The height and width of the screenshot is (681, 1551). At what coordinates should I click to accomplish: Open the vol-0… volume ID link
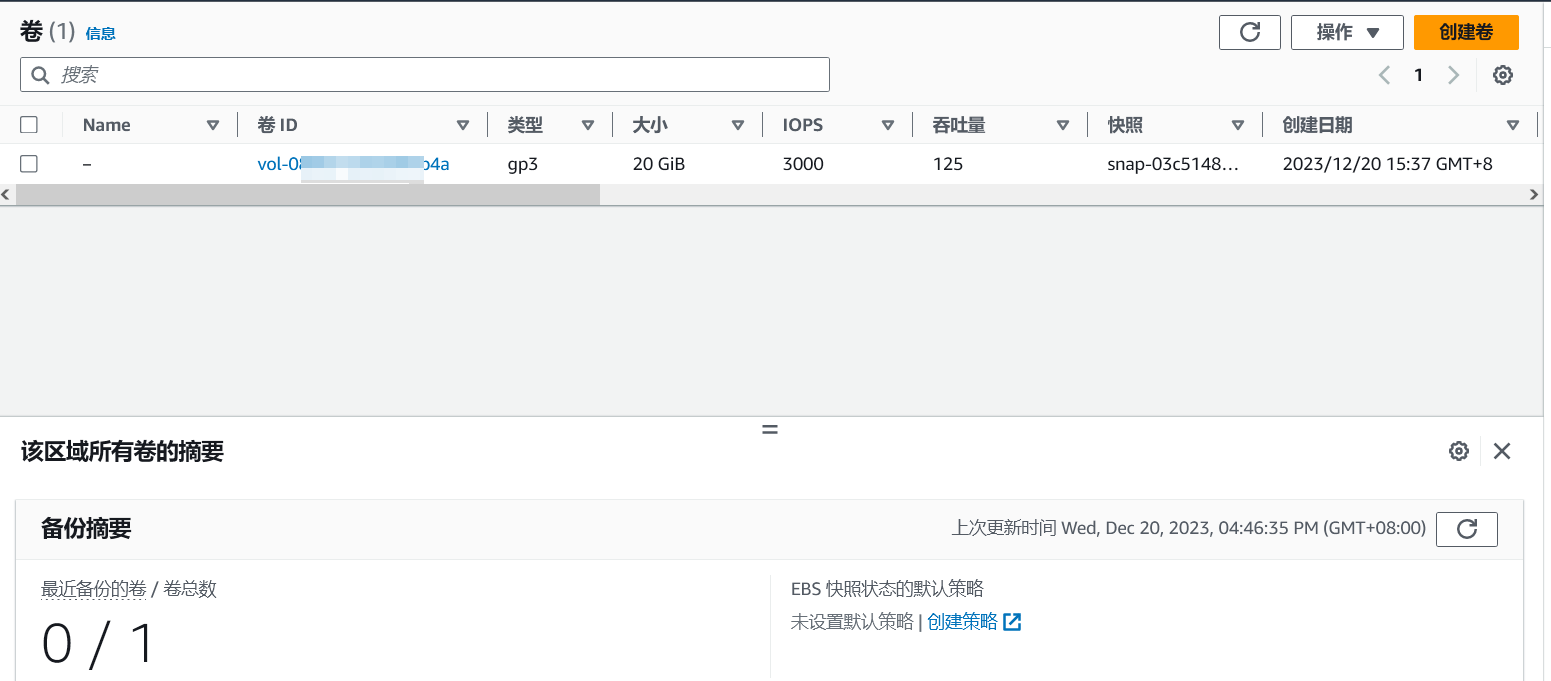click(x=353, y=164)
